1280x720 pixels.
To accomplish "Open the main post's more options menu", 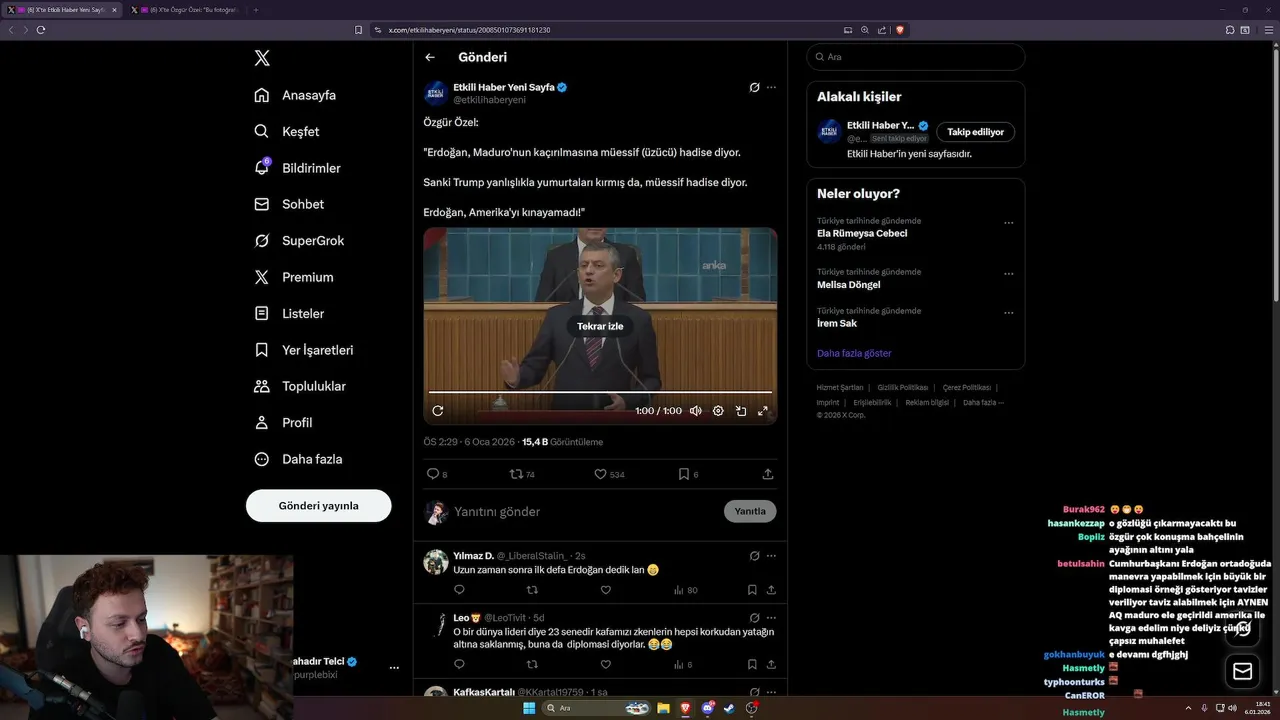I will click(771, 87).
